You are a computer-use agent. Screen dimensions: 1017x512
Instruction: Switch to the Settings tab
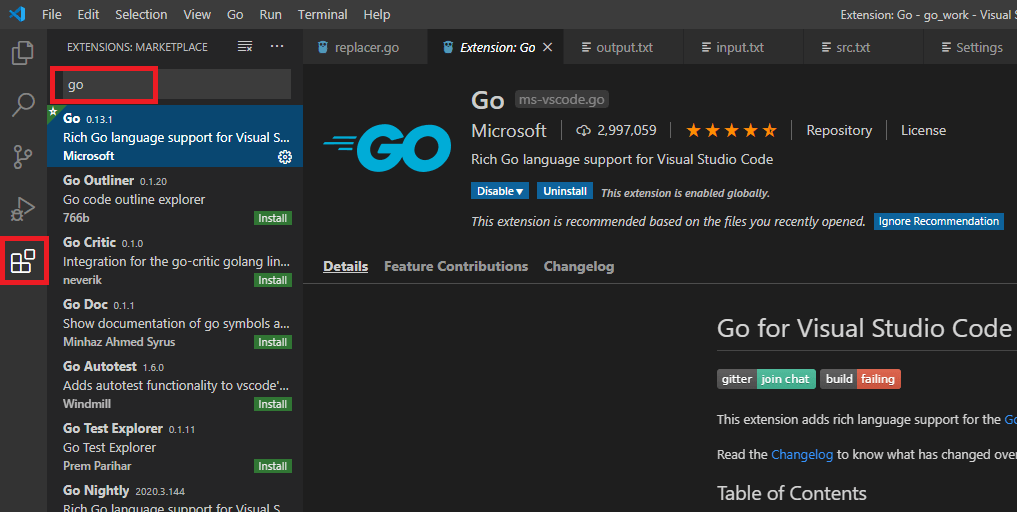point(971,47)
